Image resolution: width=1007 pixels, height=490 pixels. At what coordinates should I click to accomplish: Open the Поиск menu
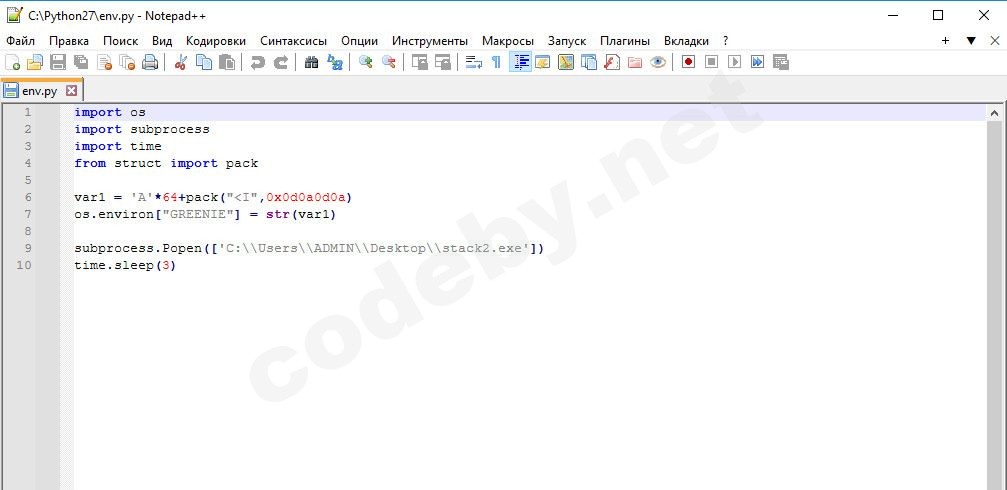point(120,40)
